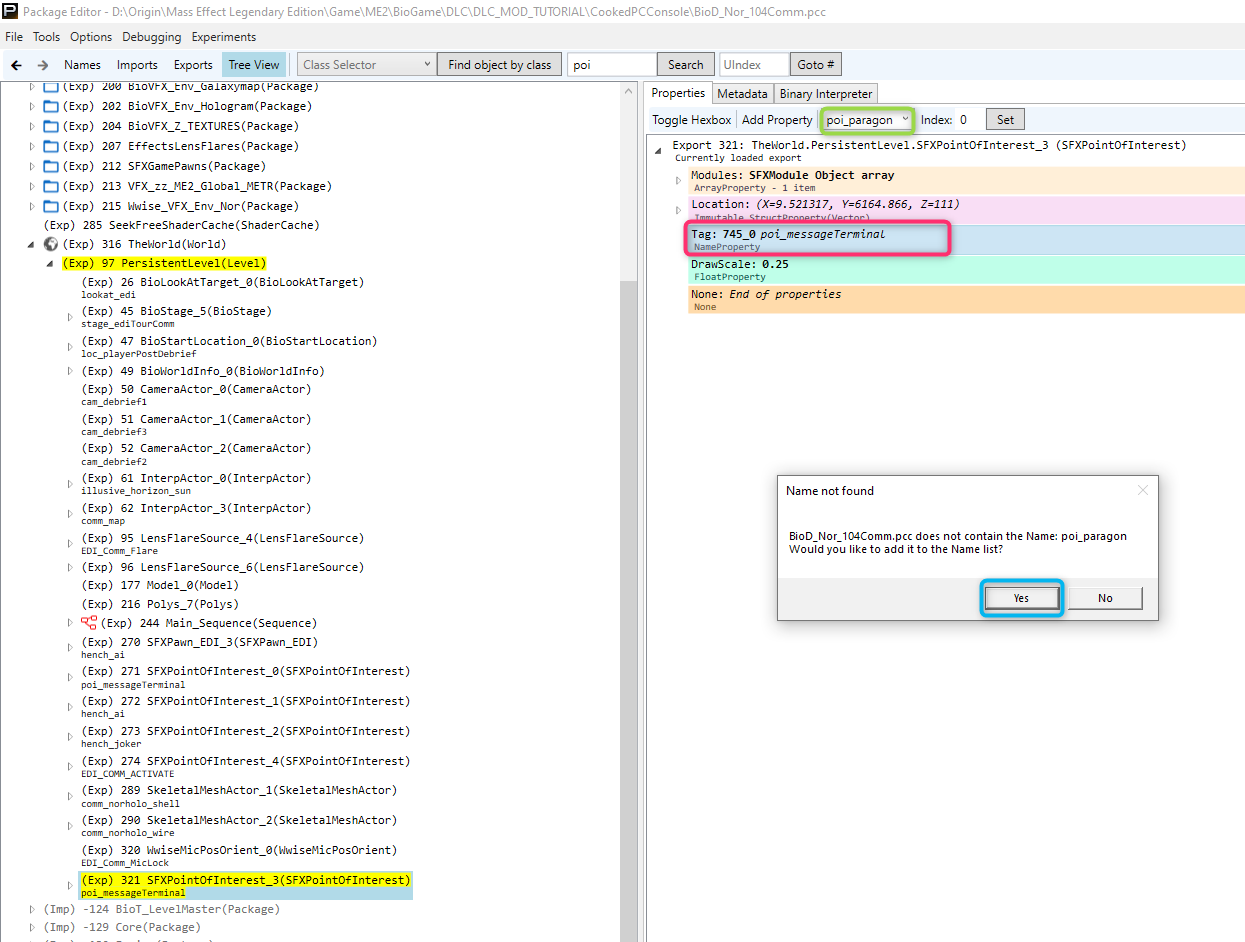Viewport: 1245px width, 942px height.
Task: Select BioLookAtTarget_0 export in the tree
Action: click(222, 287)
